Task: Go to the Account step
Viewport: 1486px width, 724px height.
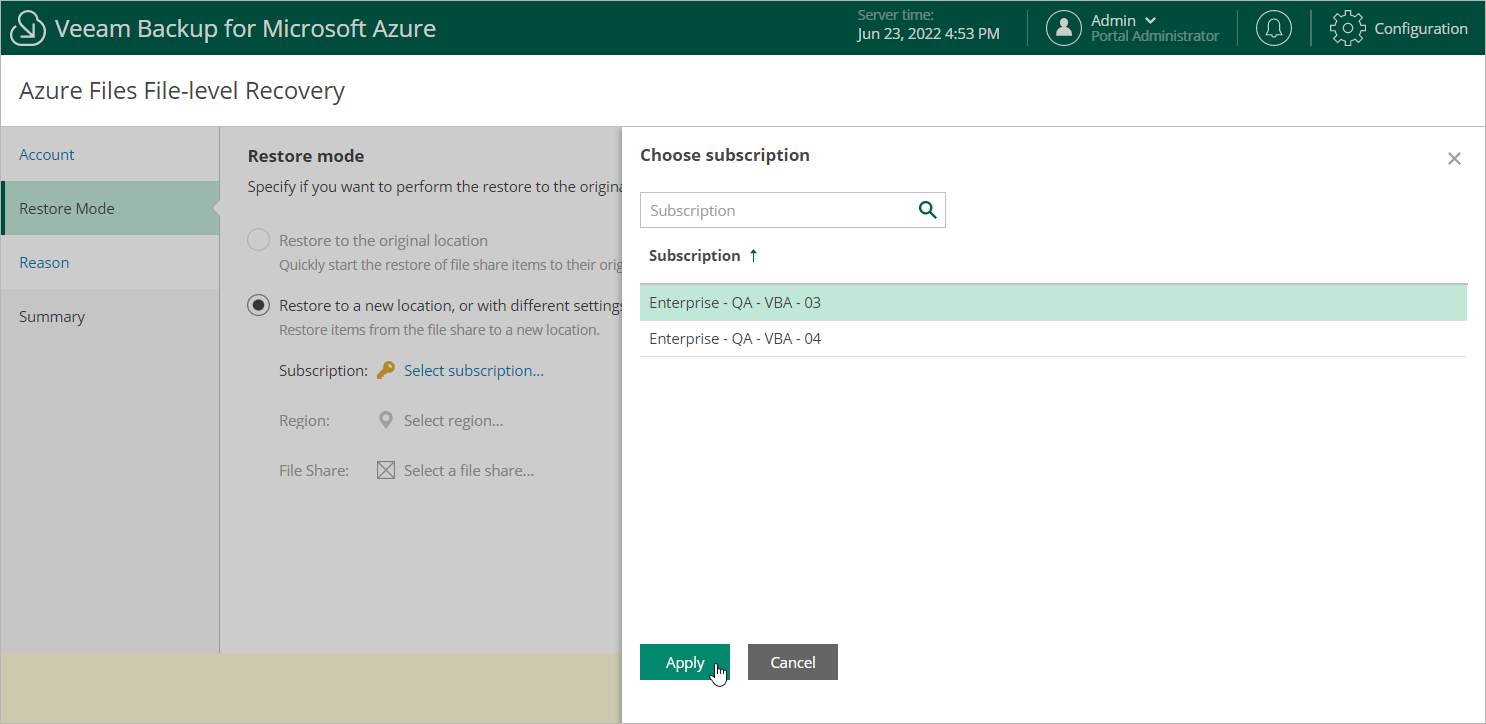Action: pos(47,155)
